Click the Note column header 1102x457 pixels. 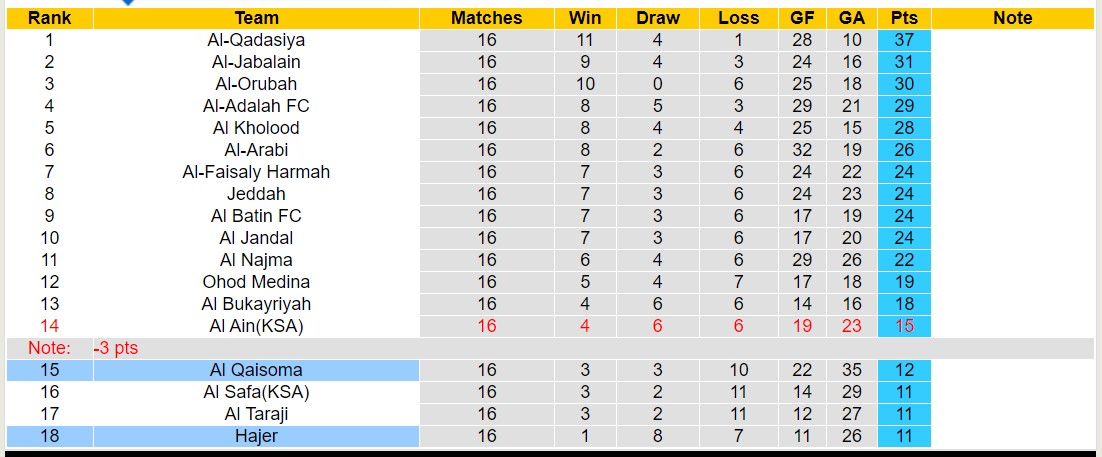coord(1012,18)
